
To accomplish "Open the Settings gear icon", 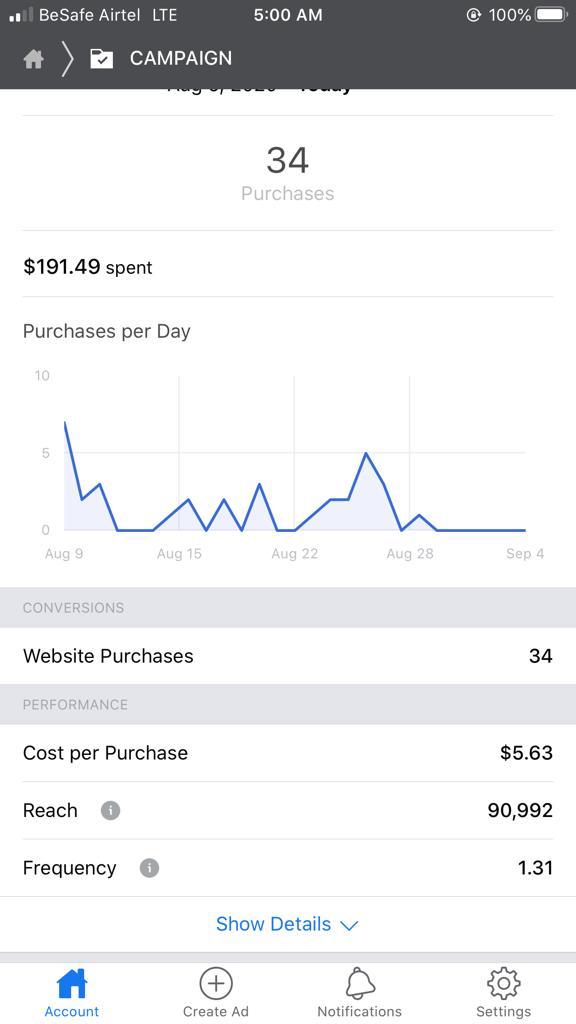I will 504,983.
